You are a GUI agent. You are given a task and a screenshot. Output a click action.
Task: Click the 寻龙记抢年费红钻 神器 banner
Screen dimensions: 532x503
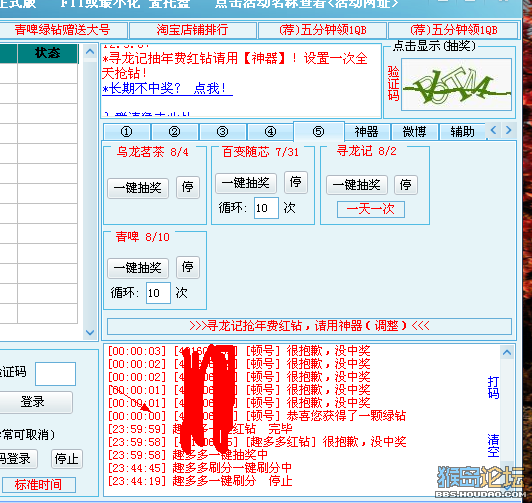point(309,326)
